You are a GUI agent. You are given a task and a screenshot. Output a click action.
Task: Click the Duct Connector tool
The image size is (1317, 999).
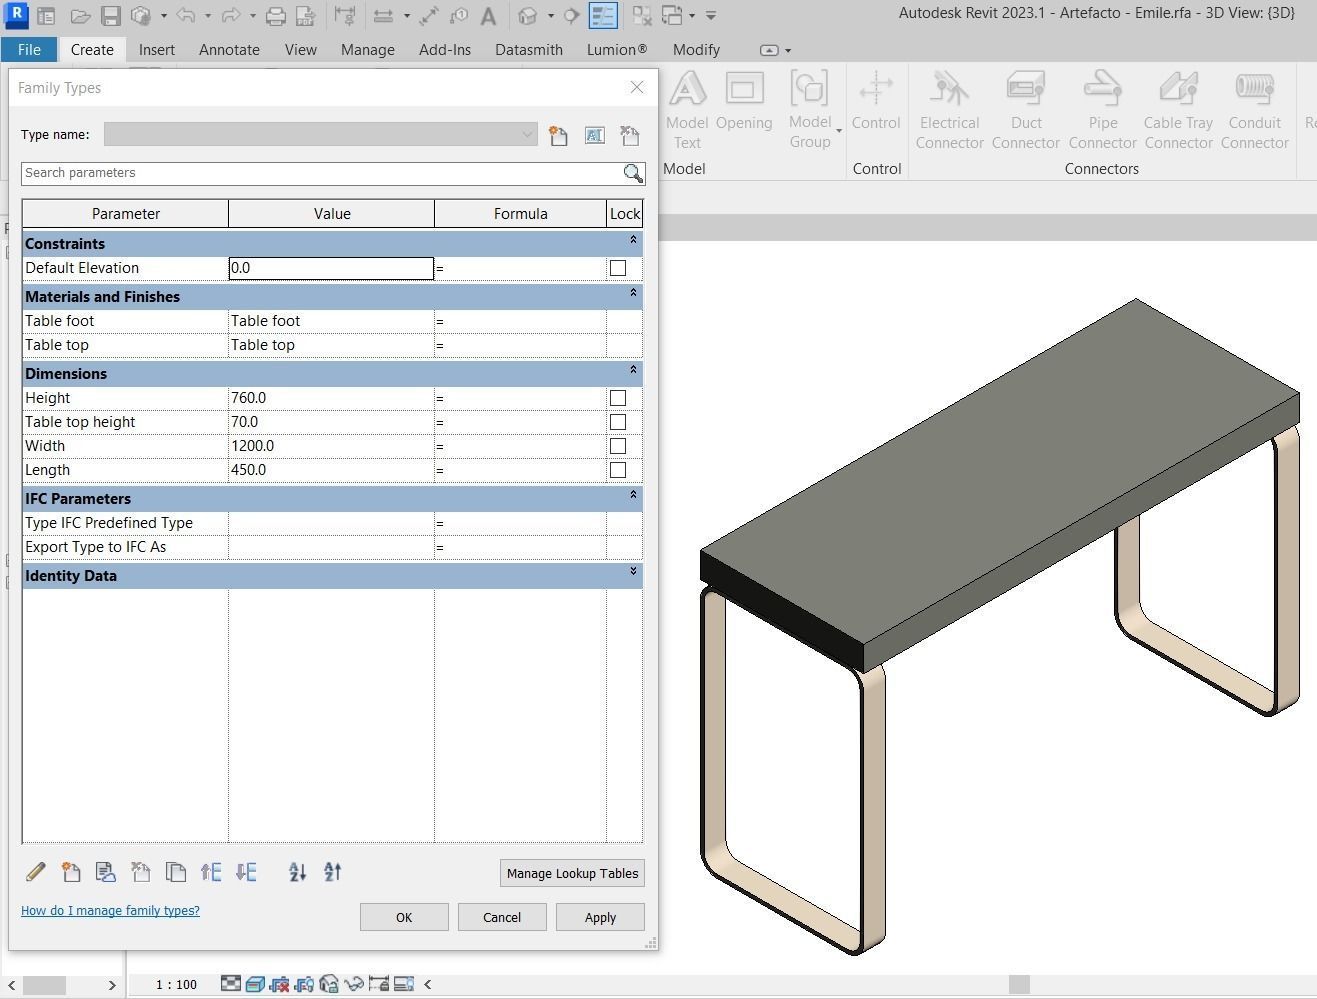click(x=1026, y=110)
